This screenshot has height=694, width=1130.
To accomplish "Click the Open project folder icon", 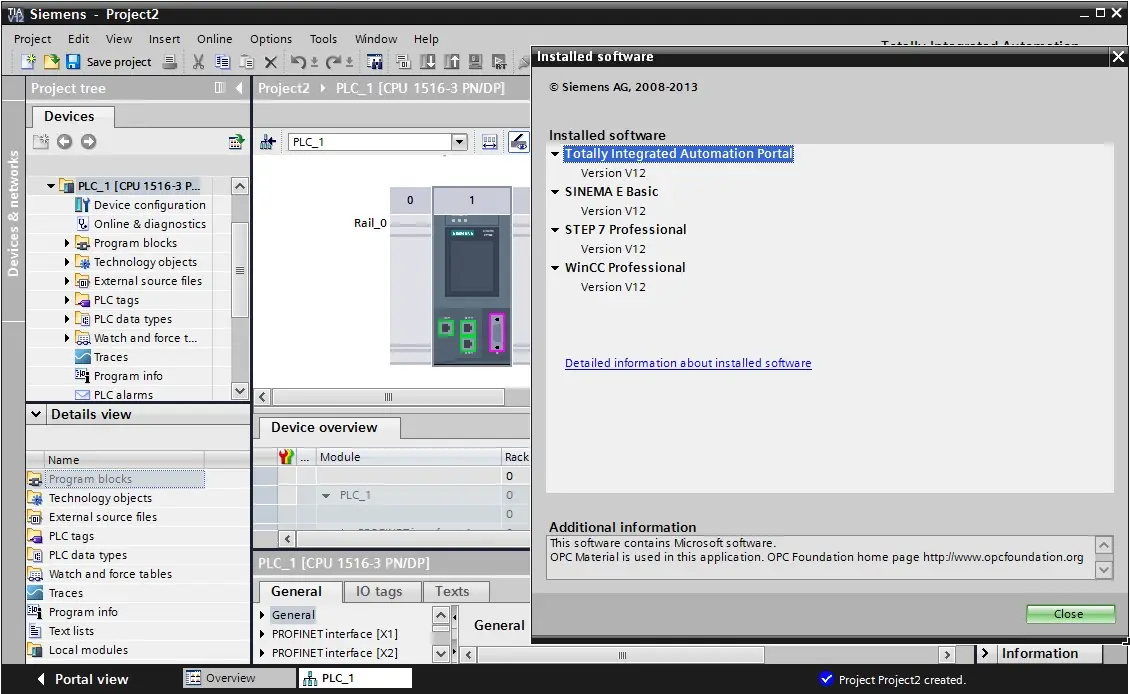I will coord(51,62).
